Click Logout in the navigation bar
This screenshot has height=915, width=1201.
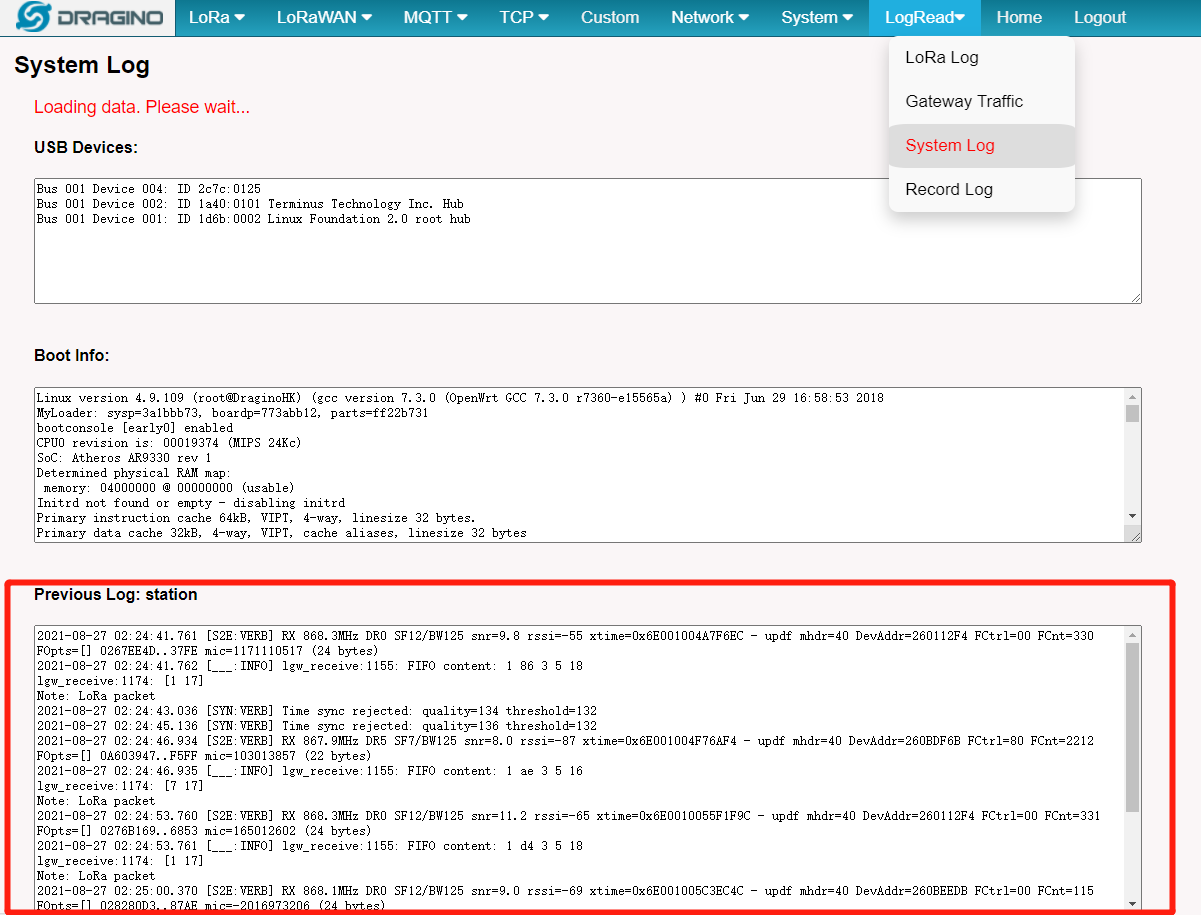[1100, 17]
